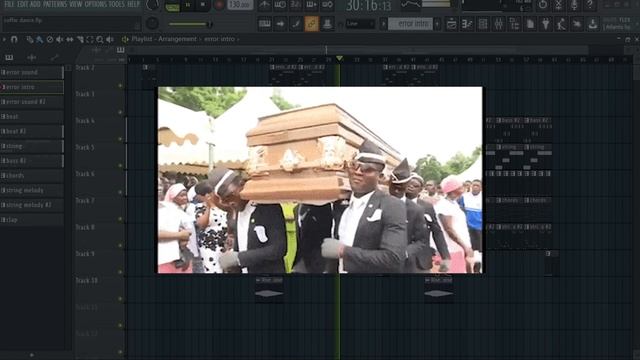Select the Playlist slip tool

(70, 39)
